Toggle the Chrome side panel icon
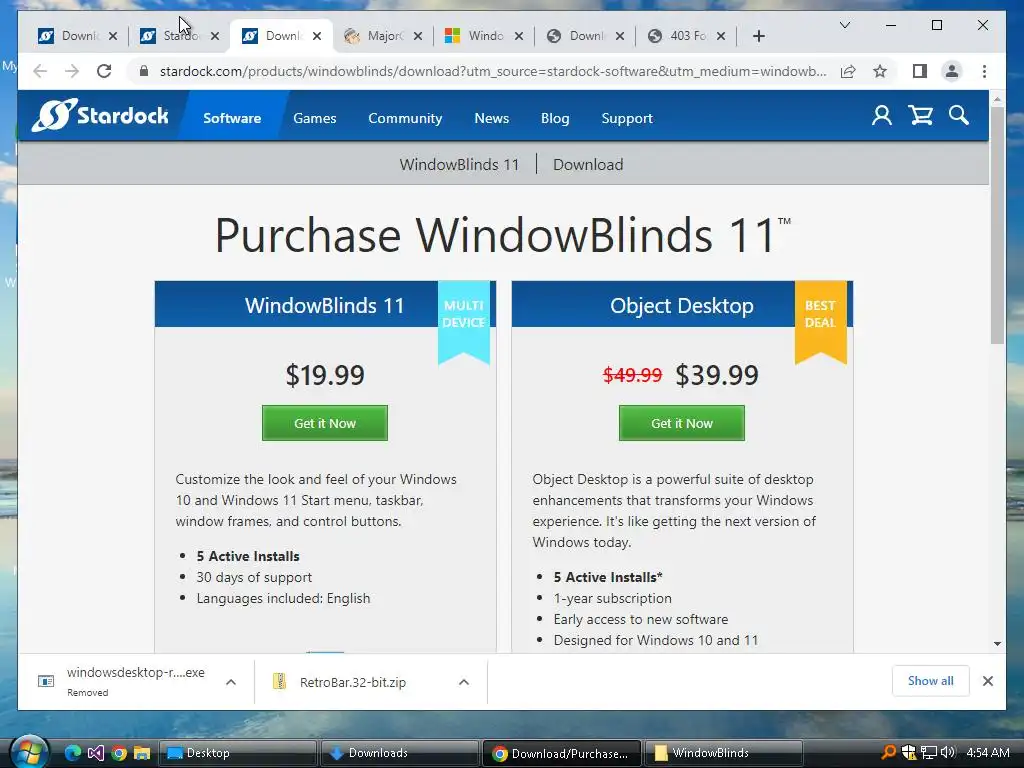The image size is (1024, 768). (920, 71)
